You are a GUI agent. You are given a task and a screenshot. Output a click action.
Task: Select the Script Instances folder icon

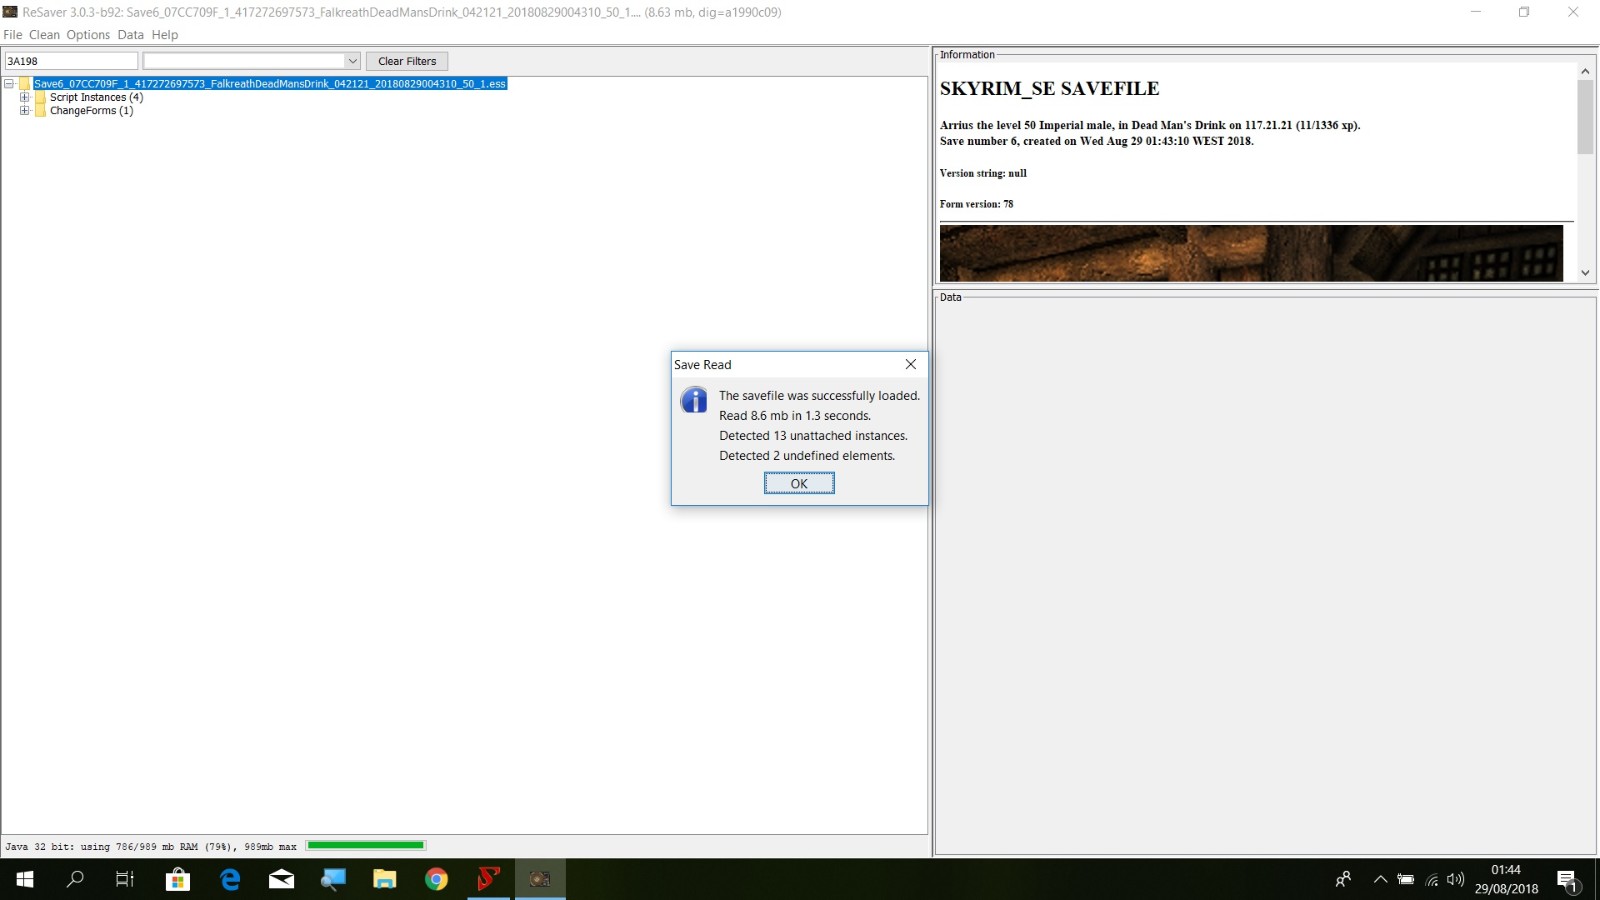[41, 98]
